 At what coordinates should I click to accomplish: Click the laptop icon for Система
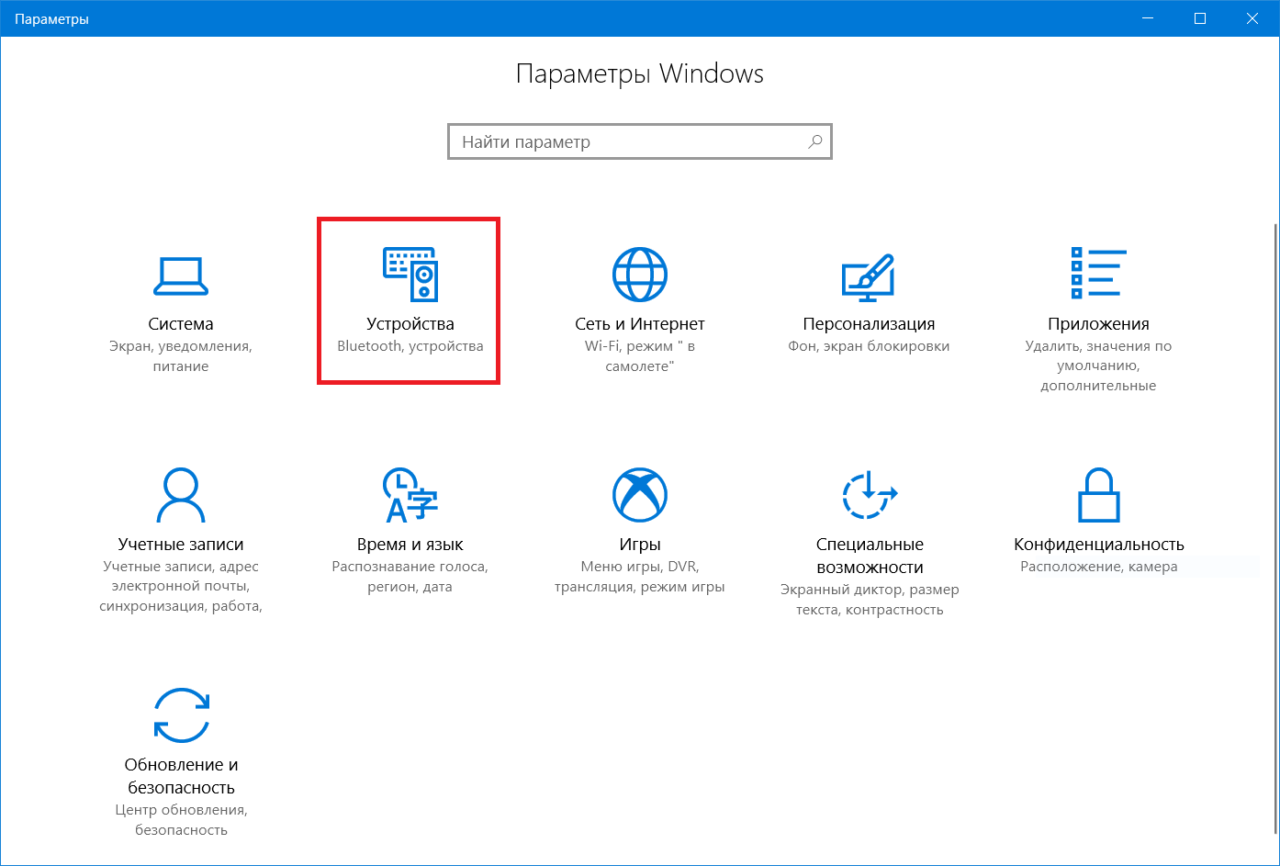tap(180, 275)
